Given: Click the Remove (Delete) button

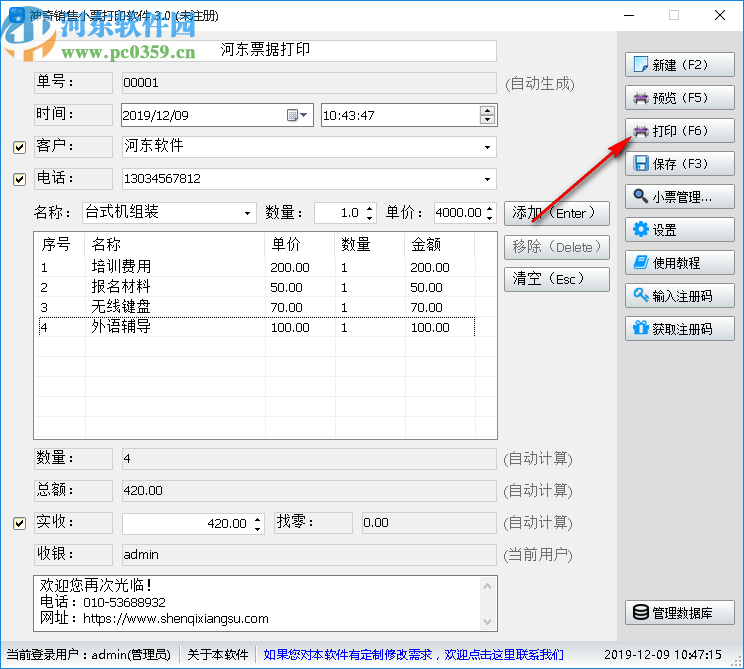Looking at the screenshot, I should 557,247.
